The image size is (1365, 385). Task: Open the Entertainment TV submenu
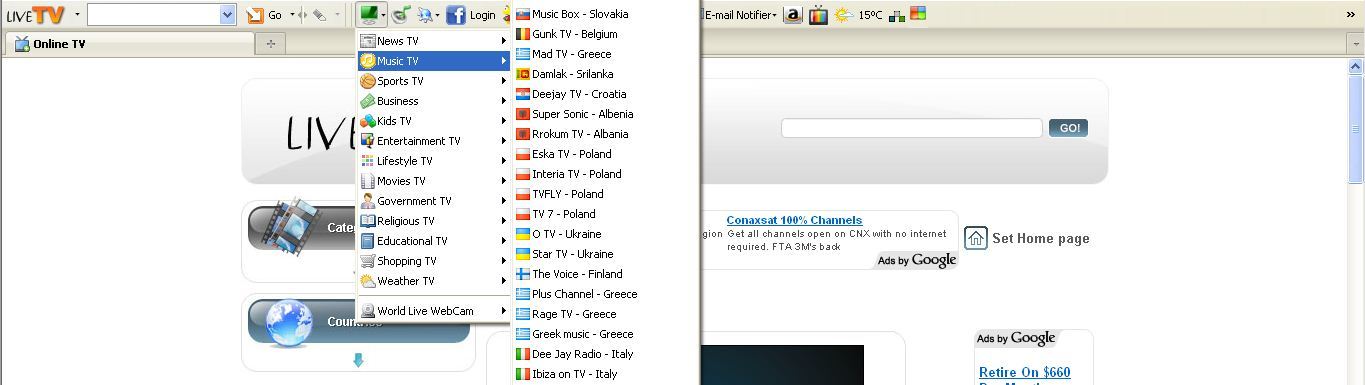[434, 141]
